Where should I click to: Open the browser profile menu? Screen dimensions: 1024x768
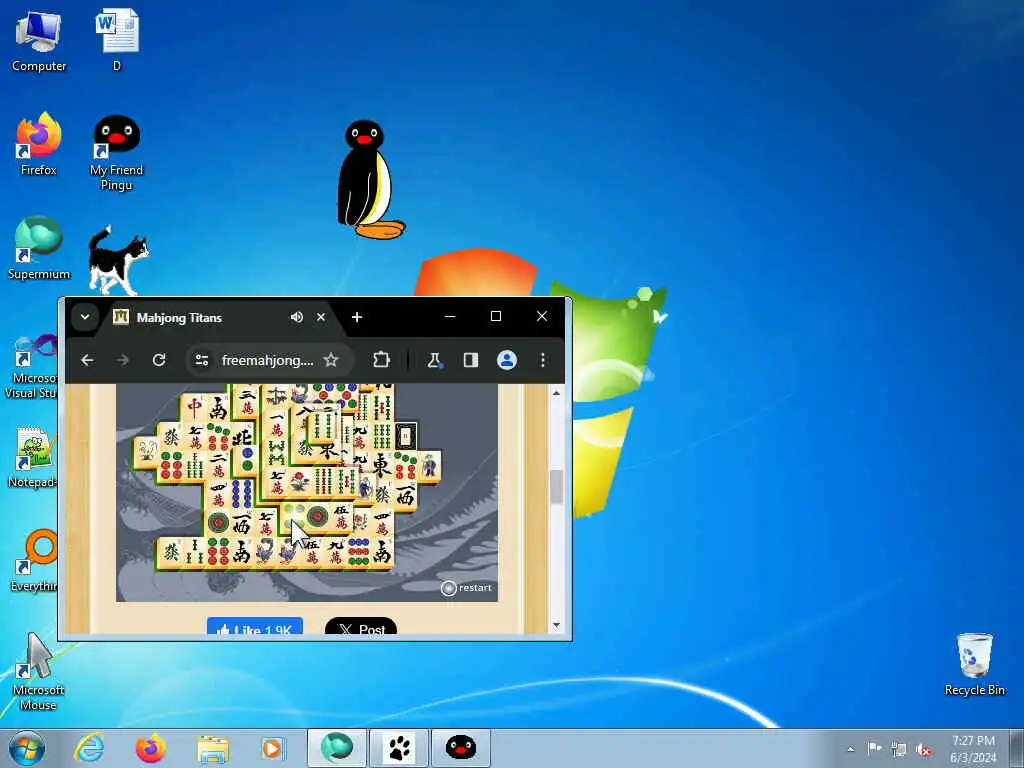coord(507,360)
